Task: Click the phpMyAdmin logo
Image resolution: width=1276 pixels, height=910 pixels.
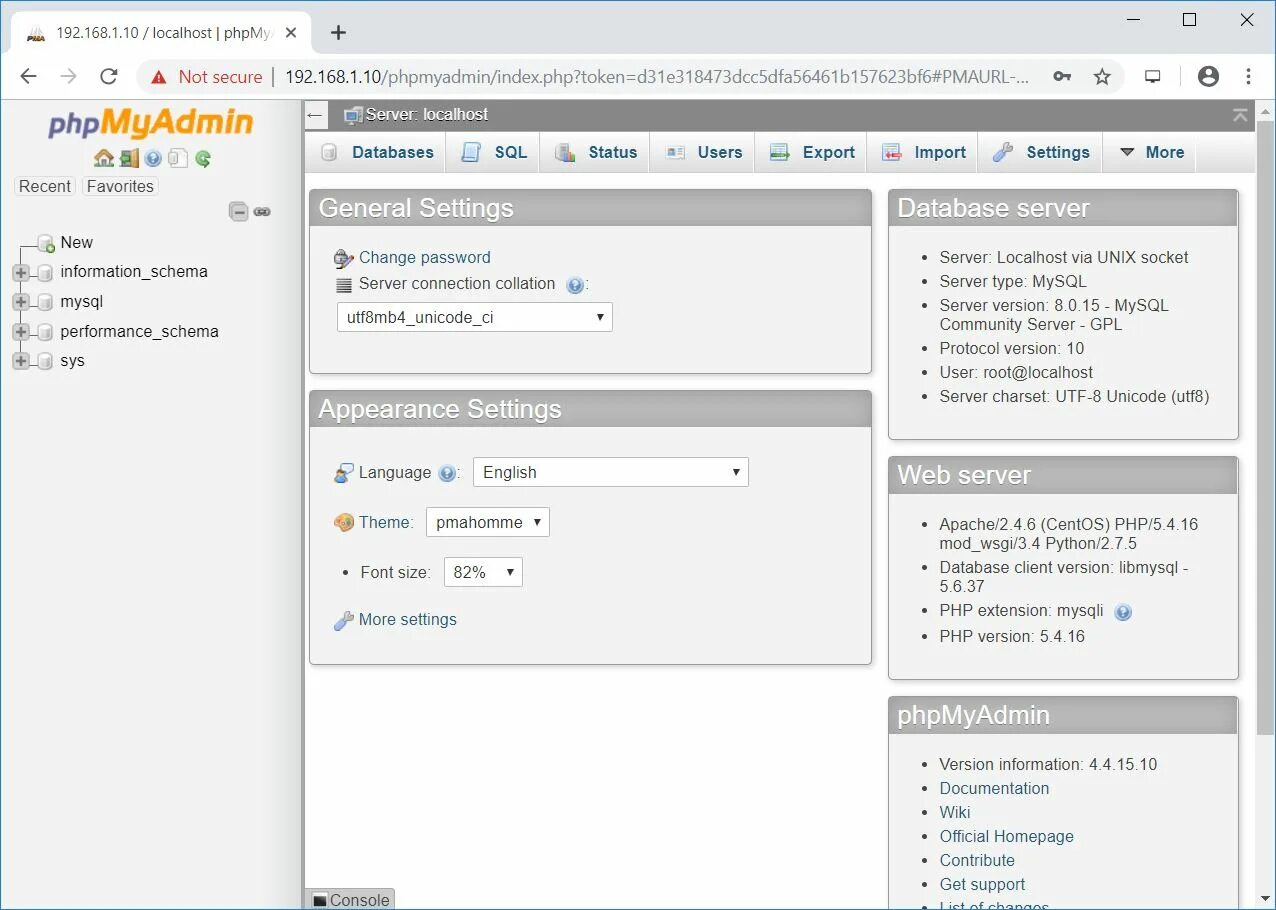Action: click(151, 123)
